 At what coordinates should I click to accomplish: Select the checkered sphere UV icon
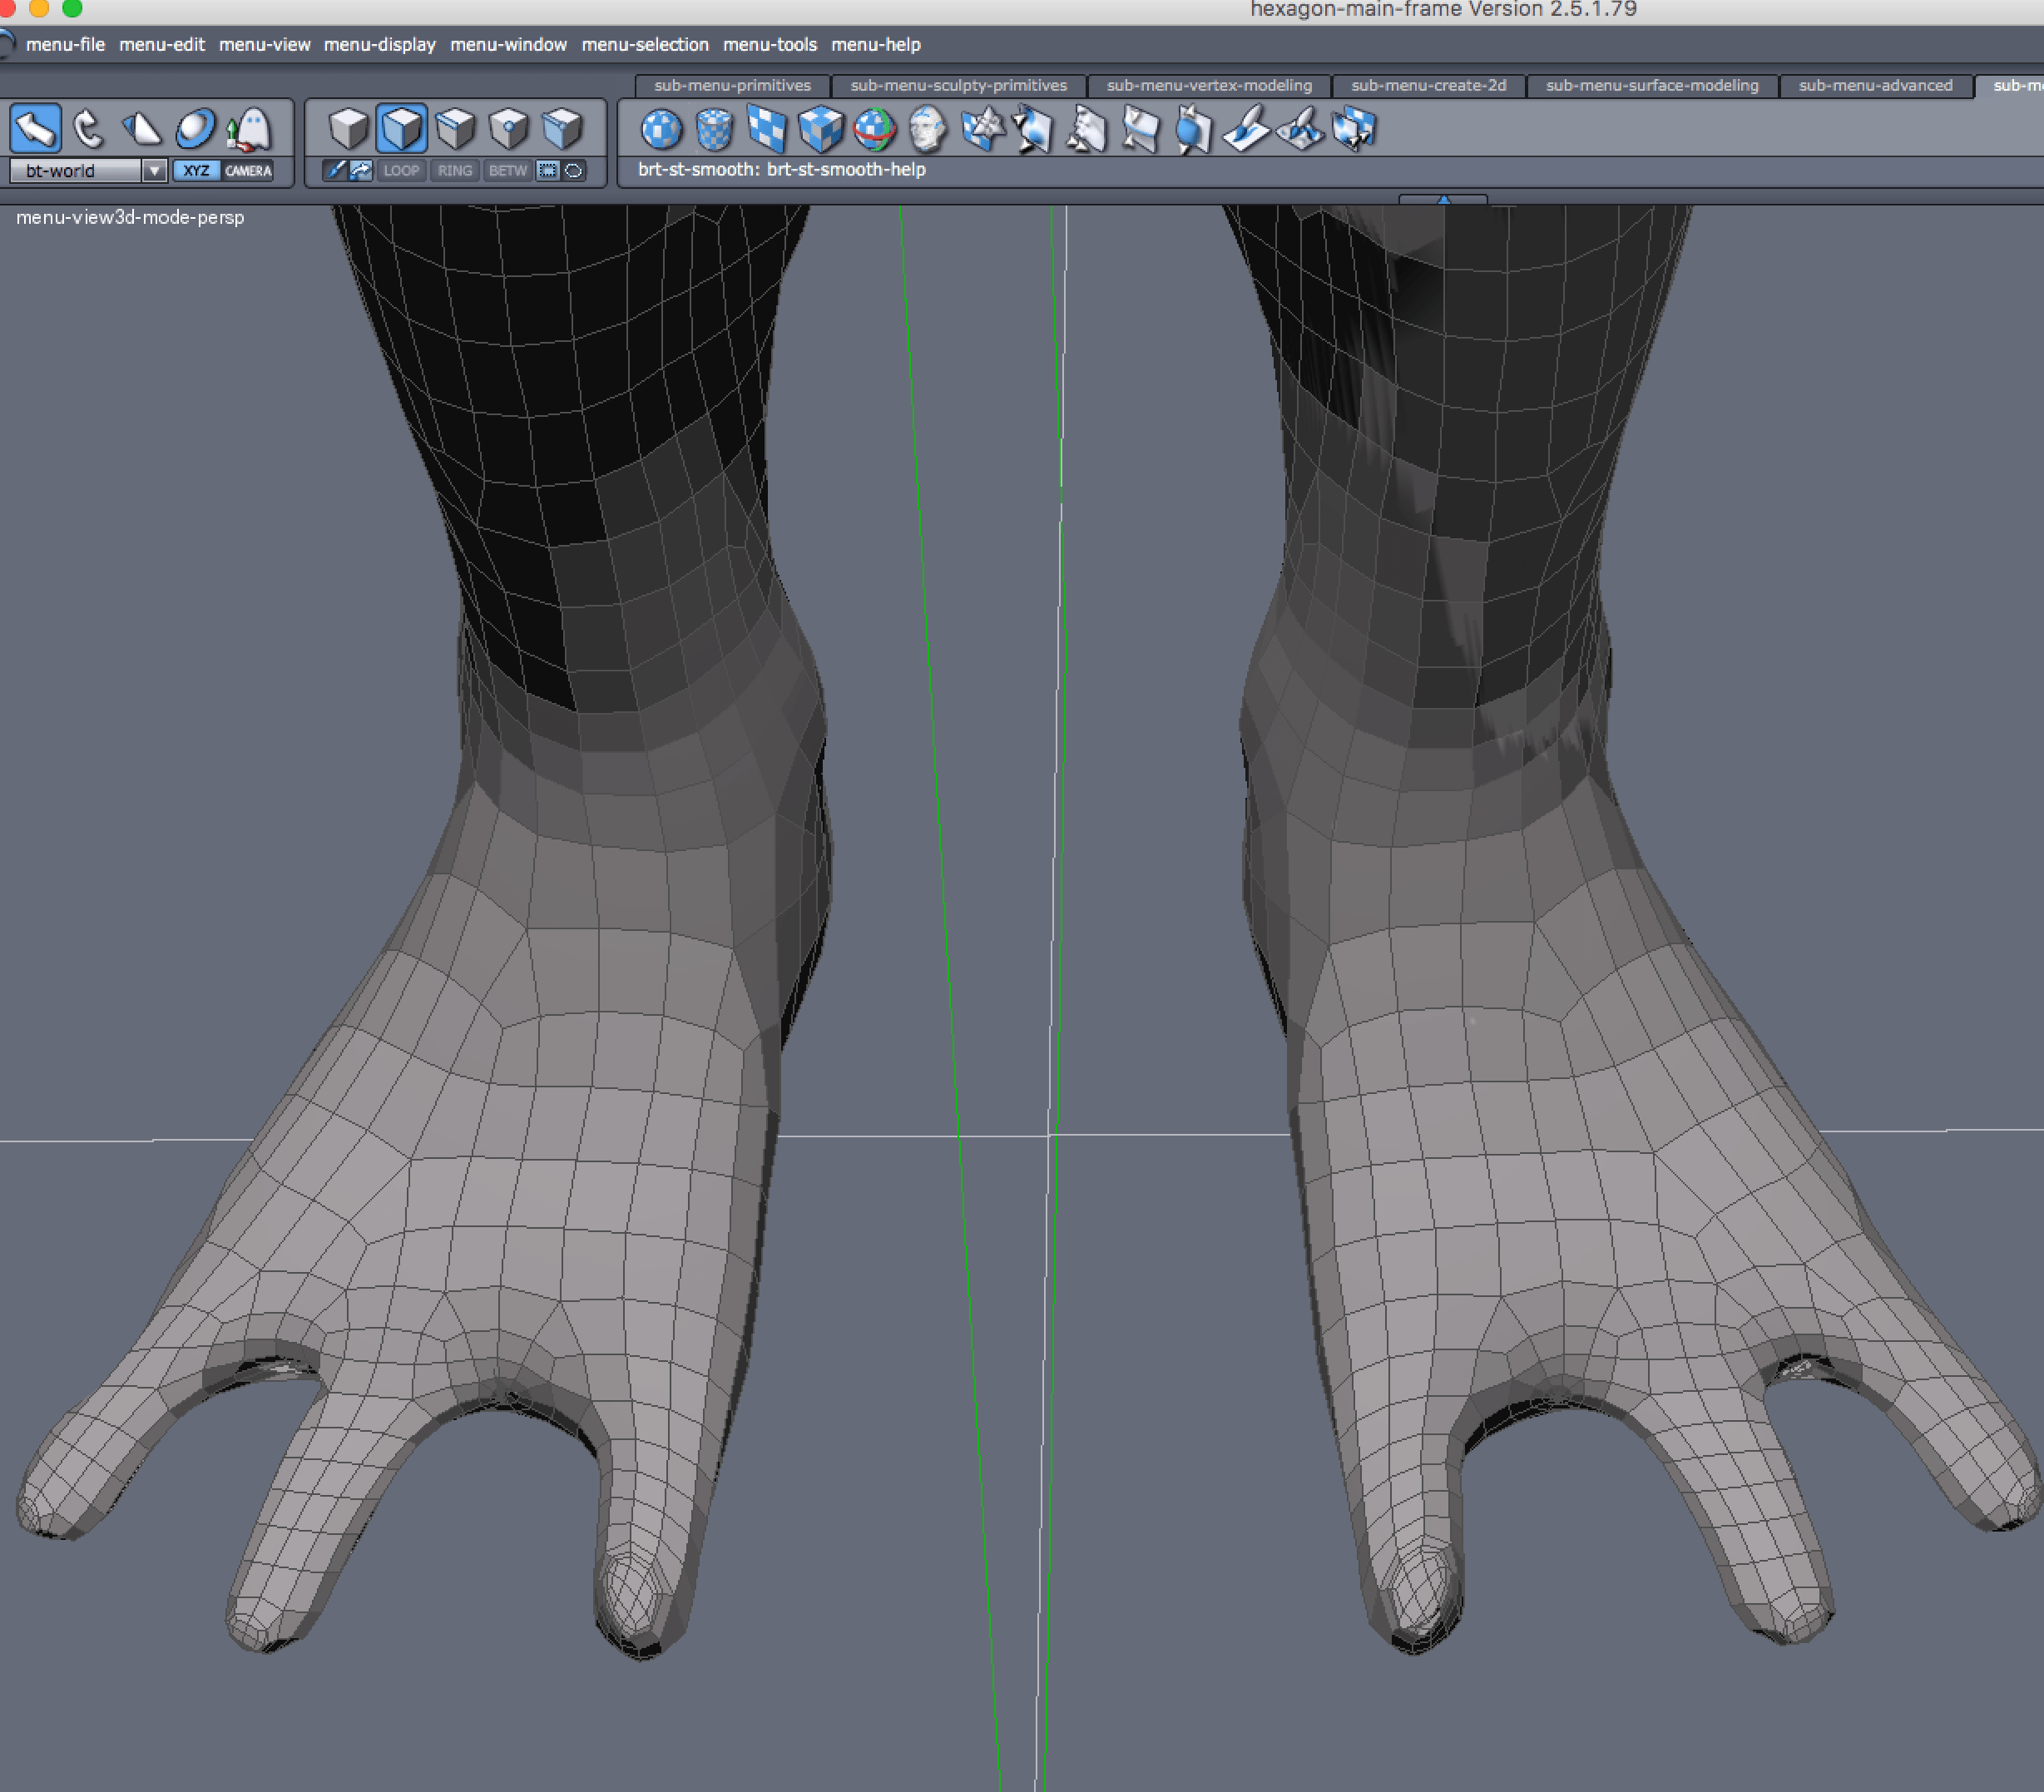pyautogui.click(x=661, y=129)
